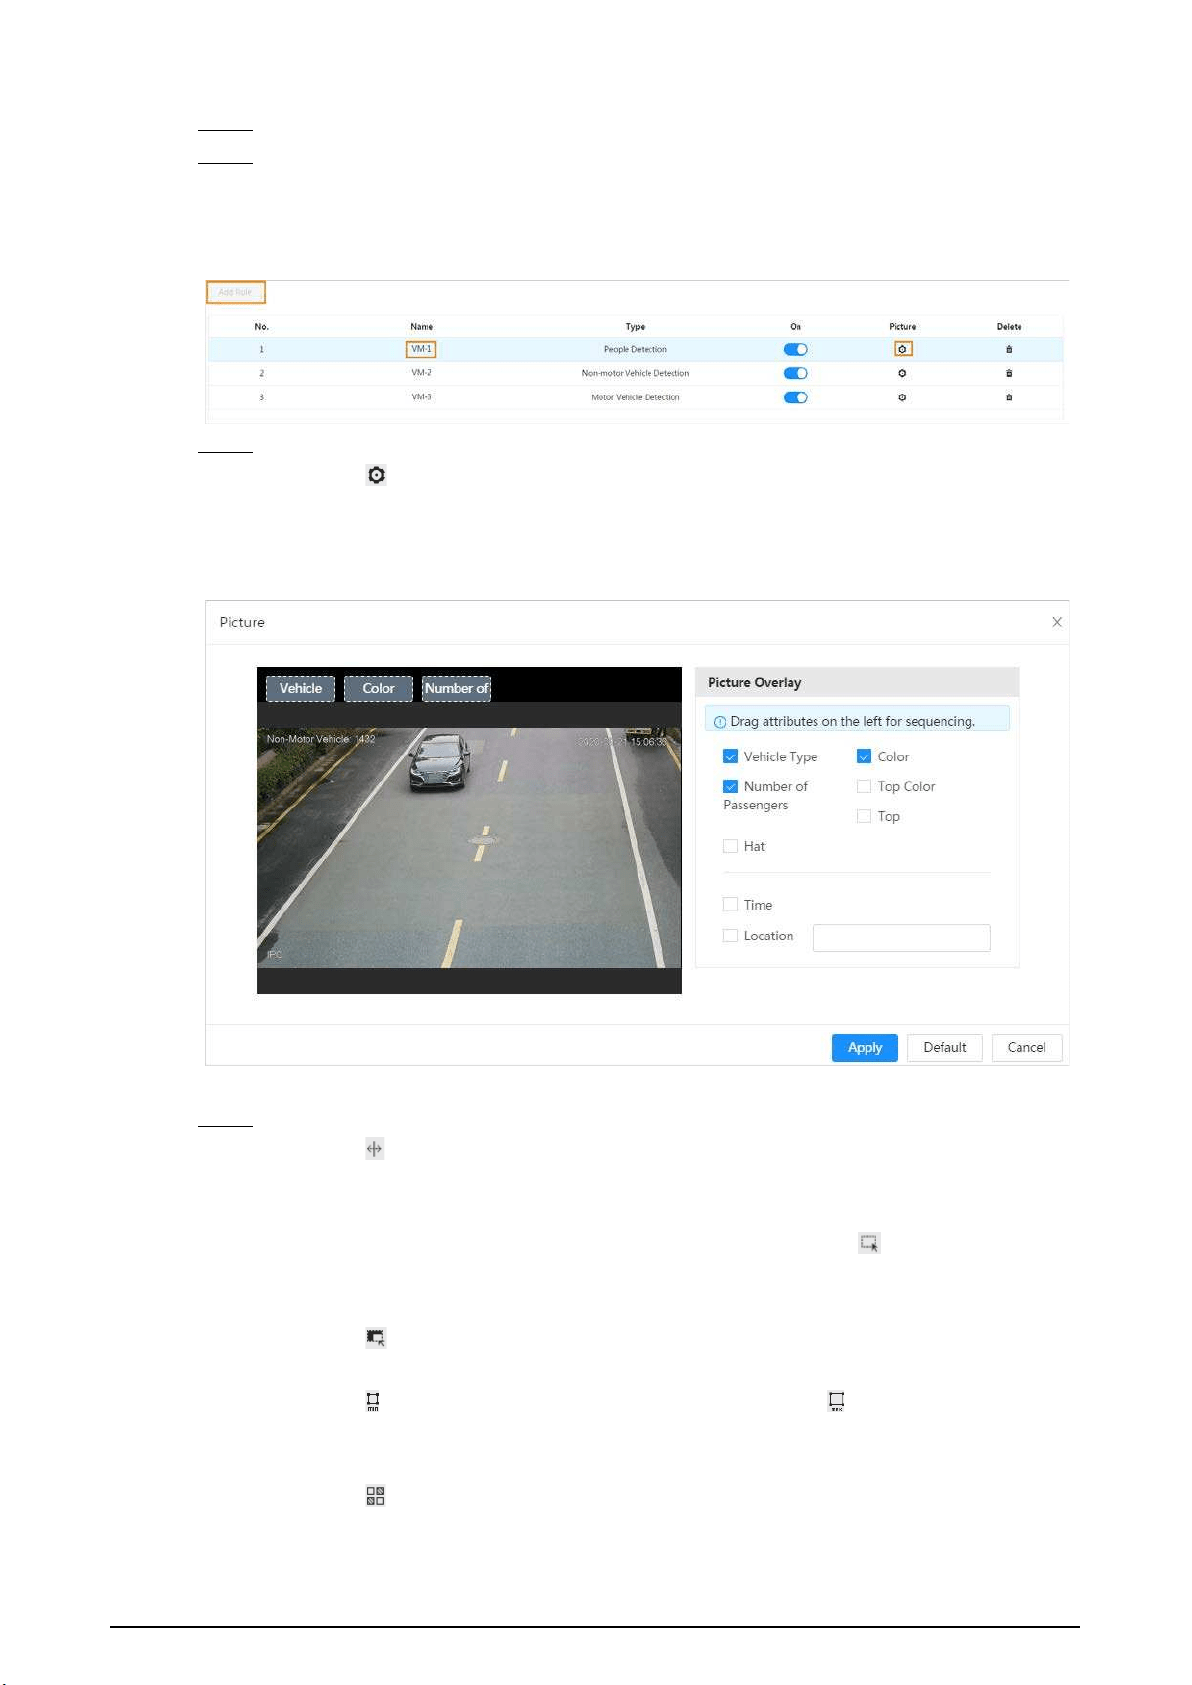
Task: Click gear icon in step instructions
Action: [376, 475]
